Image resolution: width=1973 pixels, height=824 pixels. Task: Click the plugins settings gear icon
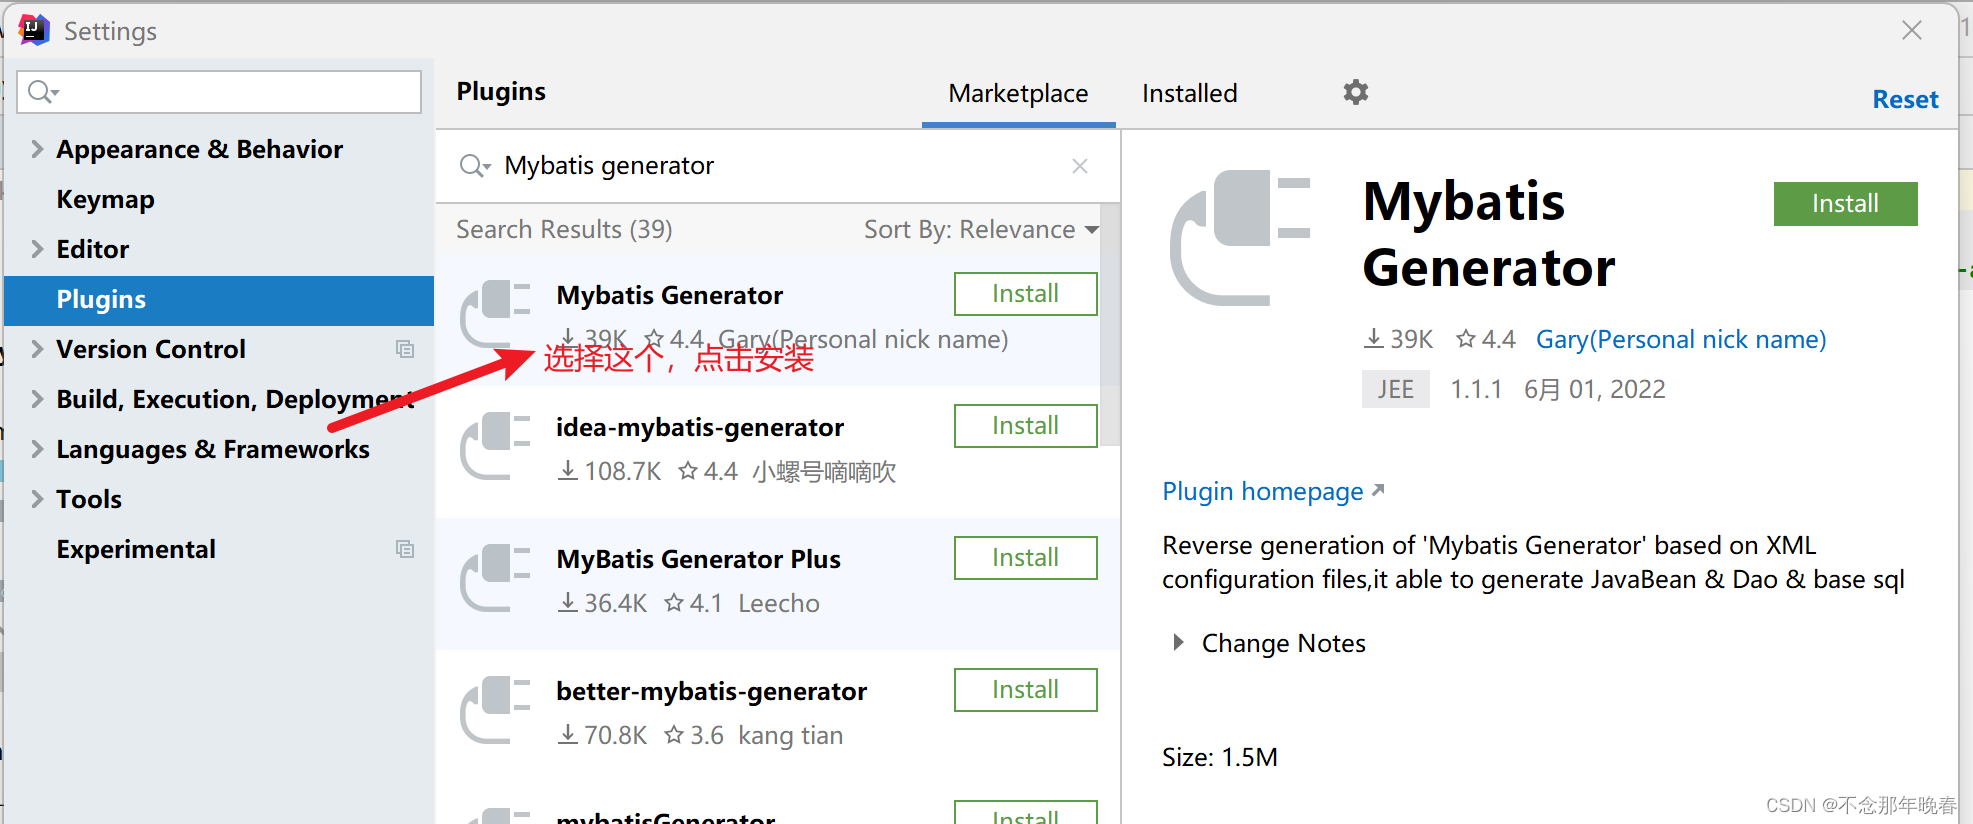coord(1355,93)
